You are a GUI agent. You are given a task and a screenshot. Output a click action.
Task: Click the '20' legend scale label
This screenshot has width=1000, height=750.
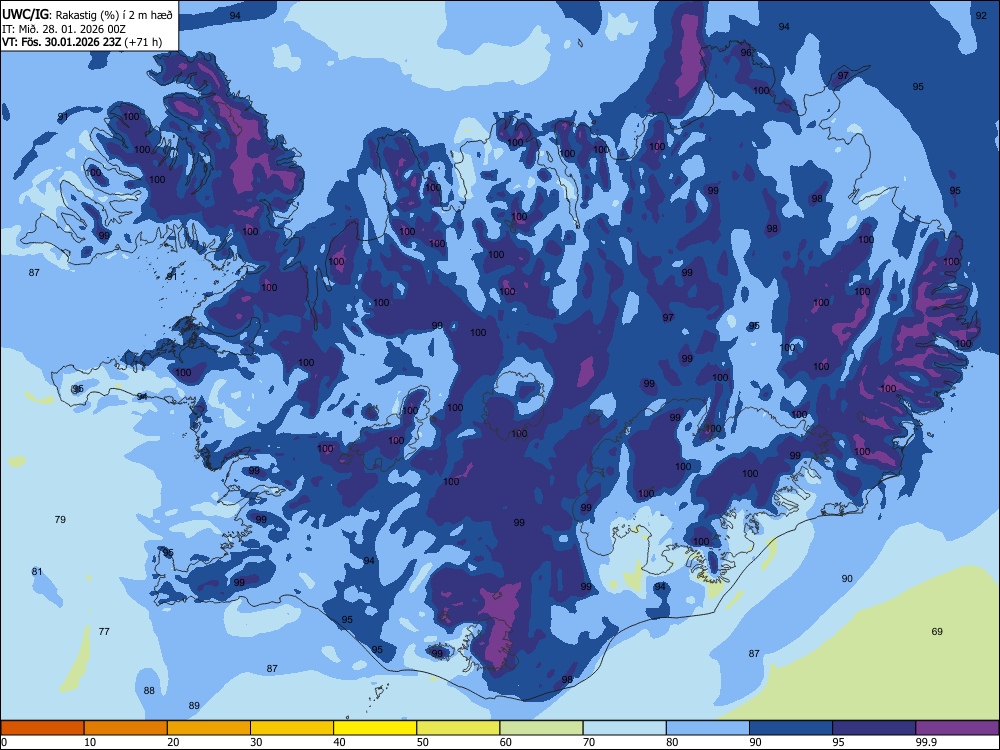tap(173, 742)
